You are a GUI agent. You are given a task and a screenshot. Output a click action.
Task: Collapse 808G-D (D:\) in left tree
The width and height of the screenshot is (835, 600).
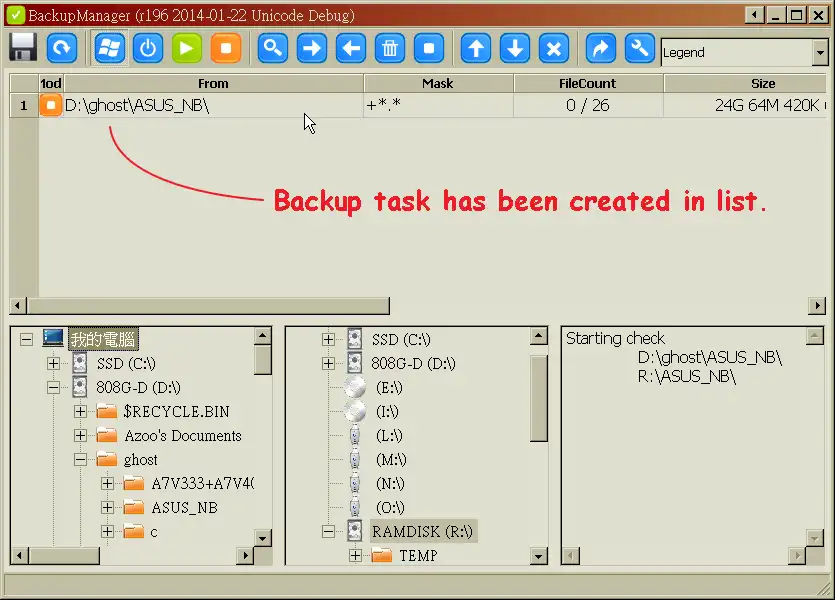[53, 388]
